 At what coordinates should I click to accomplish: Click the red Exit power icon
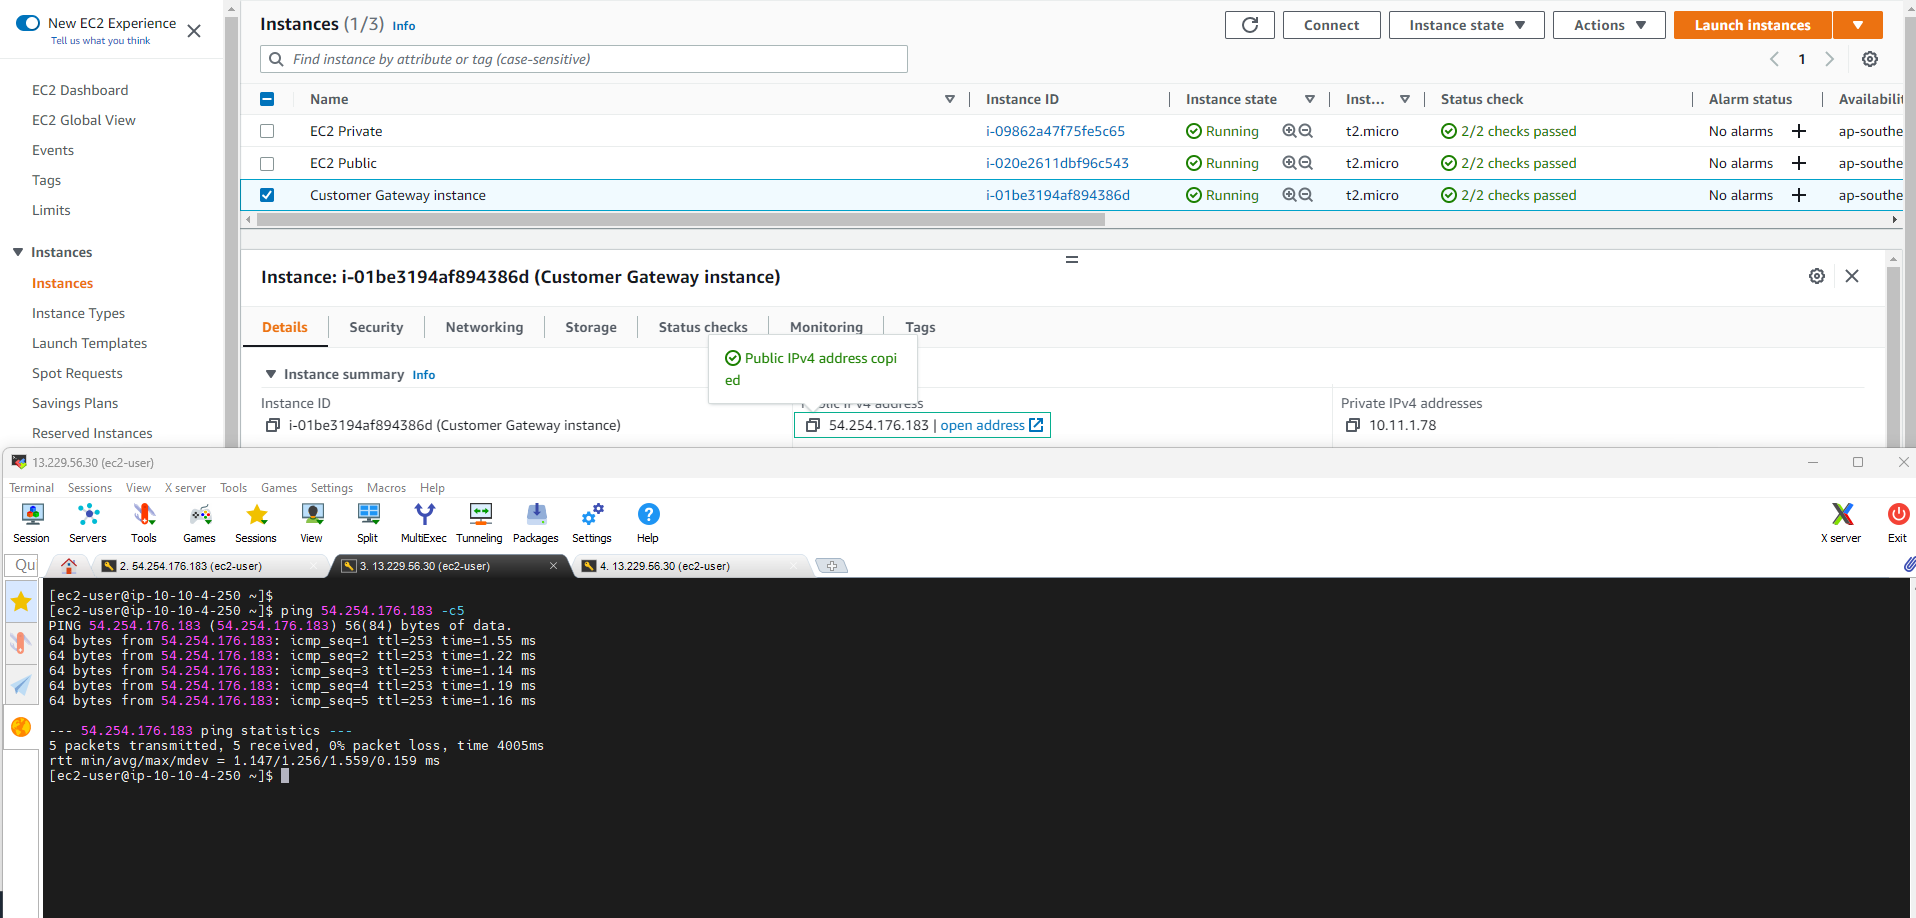(x=1898, y=523)
